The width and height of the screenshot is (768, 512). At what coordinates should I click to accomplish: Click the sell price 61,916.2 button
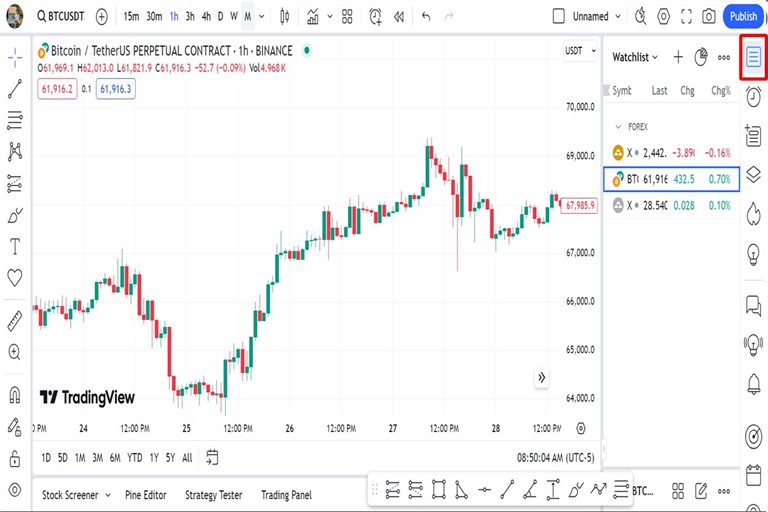click(57, 89)
